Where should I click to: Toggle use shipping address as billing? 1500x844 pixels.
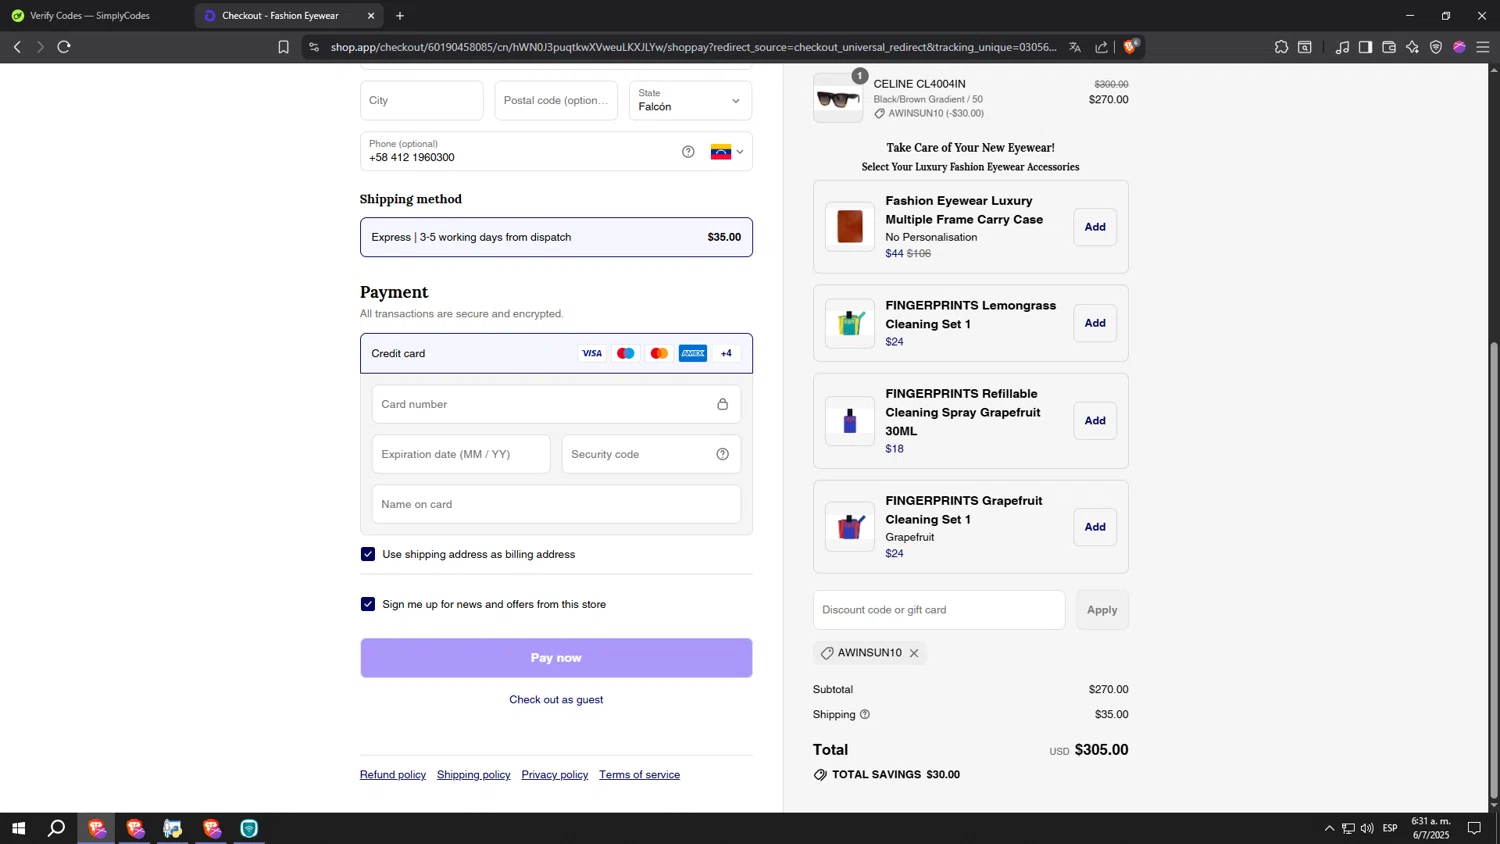pyautogui.click(x=368, y=554)
